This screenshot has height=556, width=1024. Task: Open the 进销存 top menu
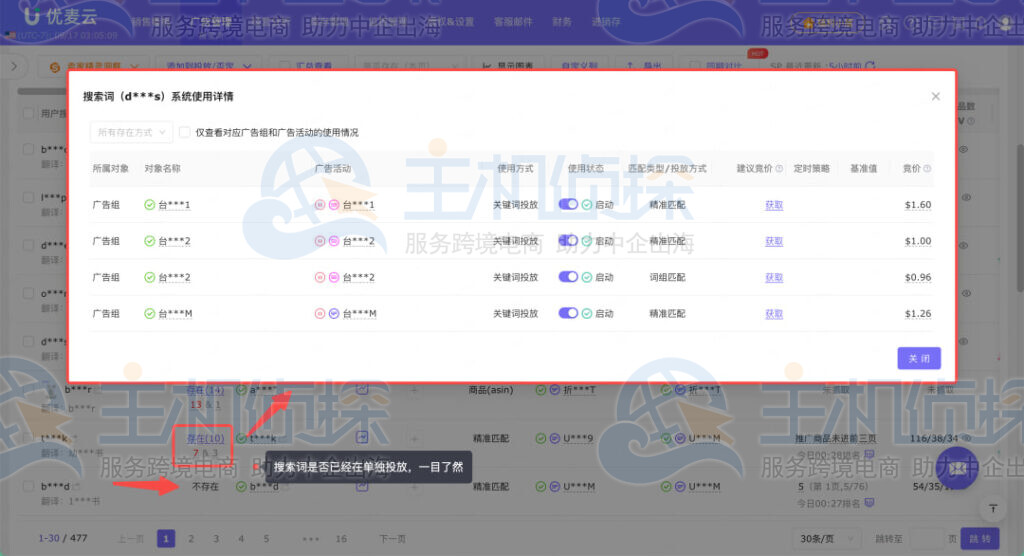tap(606, 22)
